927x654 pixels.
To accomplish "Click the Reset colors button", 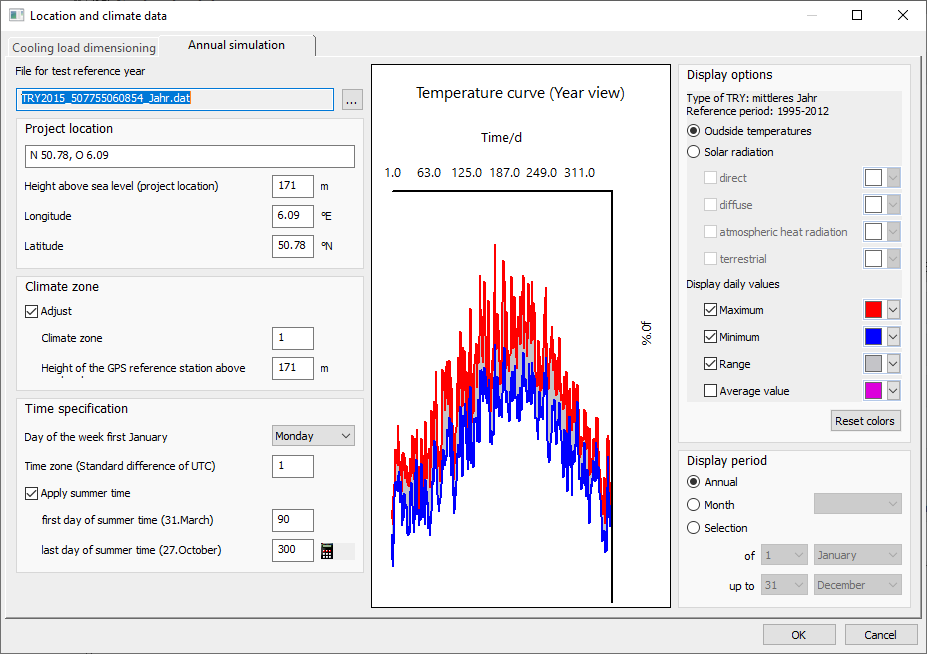I will (x=866, y=421).
